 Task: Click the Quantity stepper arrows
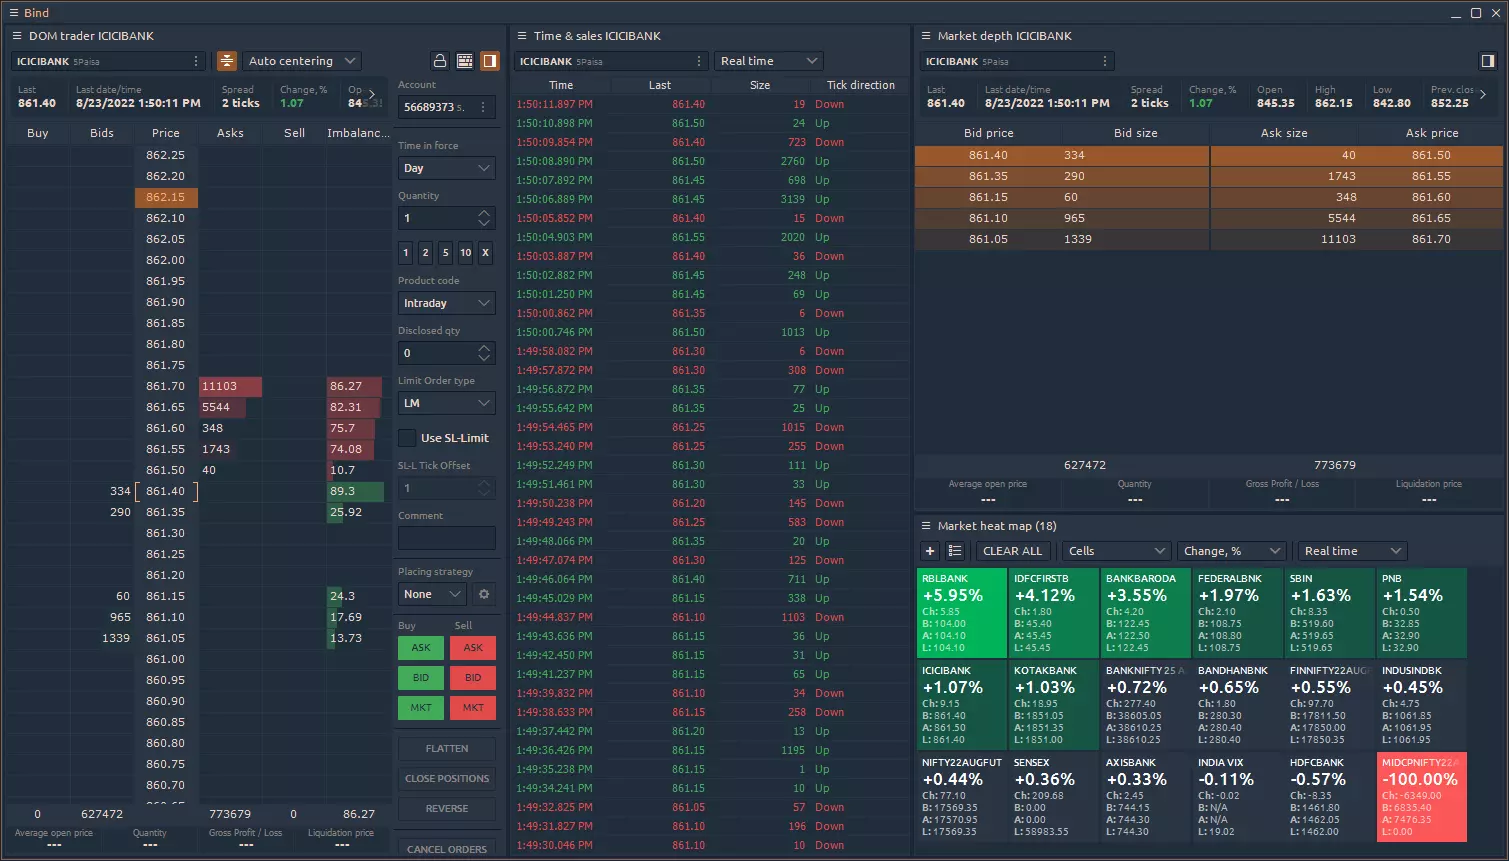(x=485, y=218)
